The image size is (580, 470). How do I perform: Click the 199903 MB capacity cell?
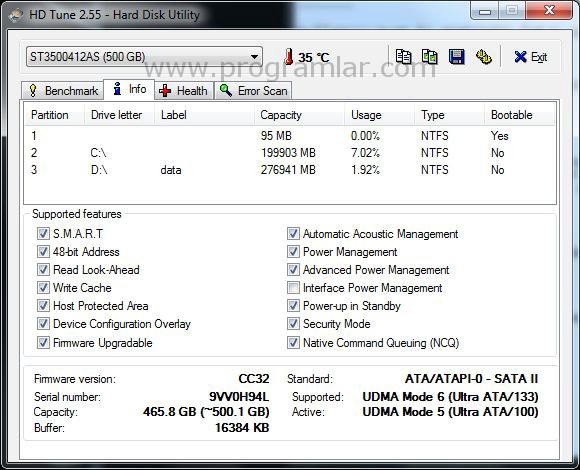point(288,153)
